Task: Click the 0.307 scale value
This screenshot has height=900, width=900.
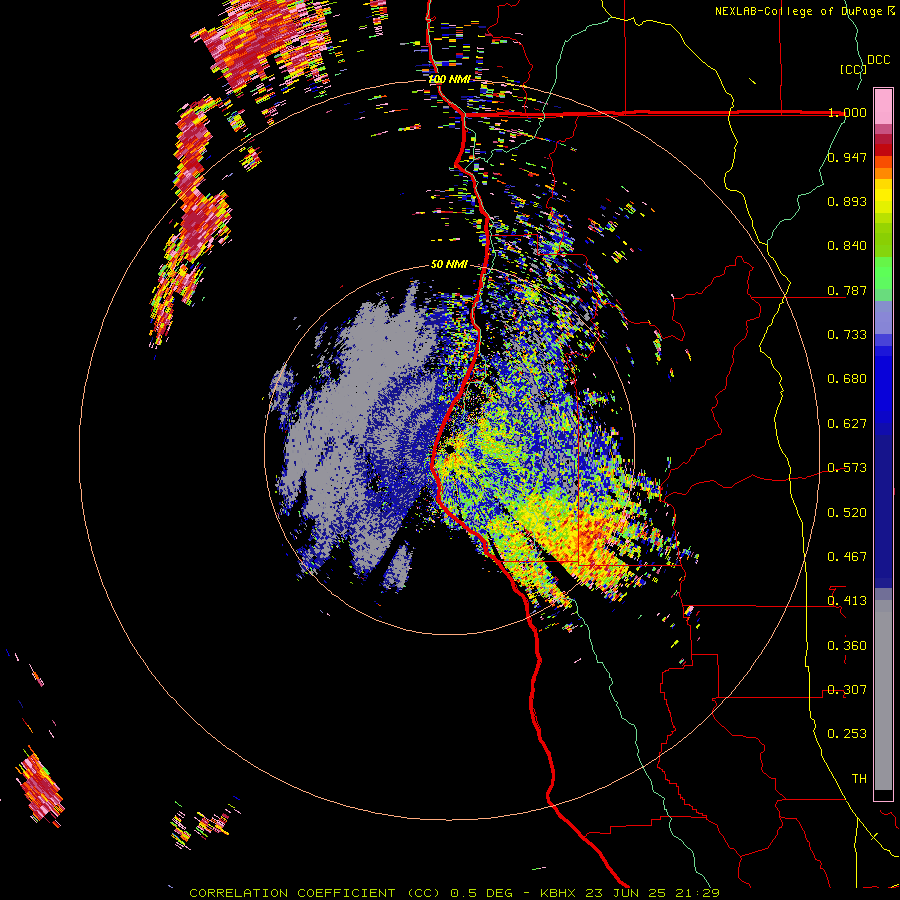Action: [x=847, y=690]
